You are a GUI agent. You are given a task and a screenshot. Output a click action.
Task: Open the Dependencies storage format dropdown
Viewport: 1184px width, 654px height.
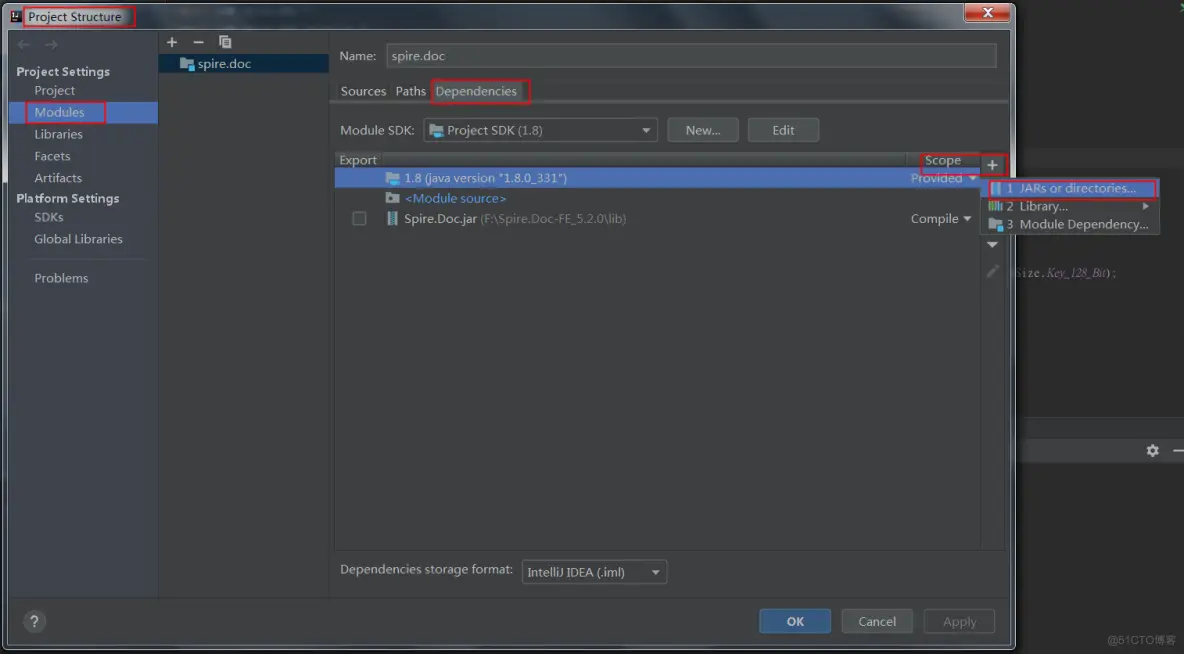point(594,572)
